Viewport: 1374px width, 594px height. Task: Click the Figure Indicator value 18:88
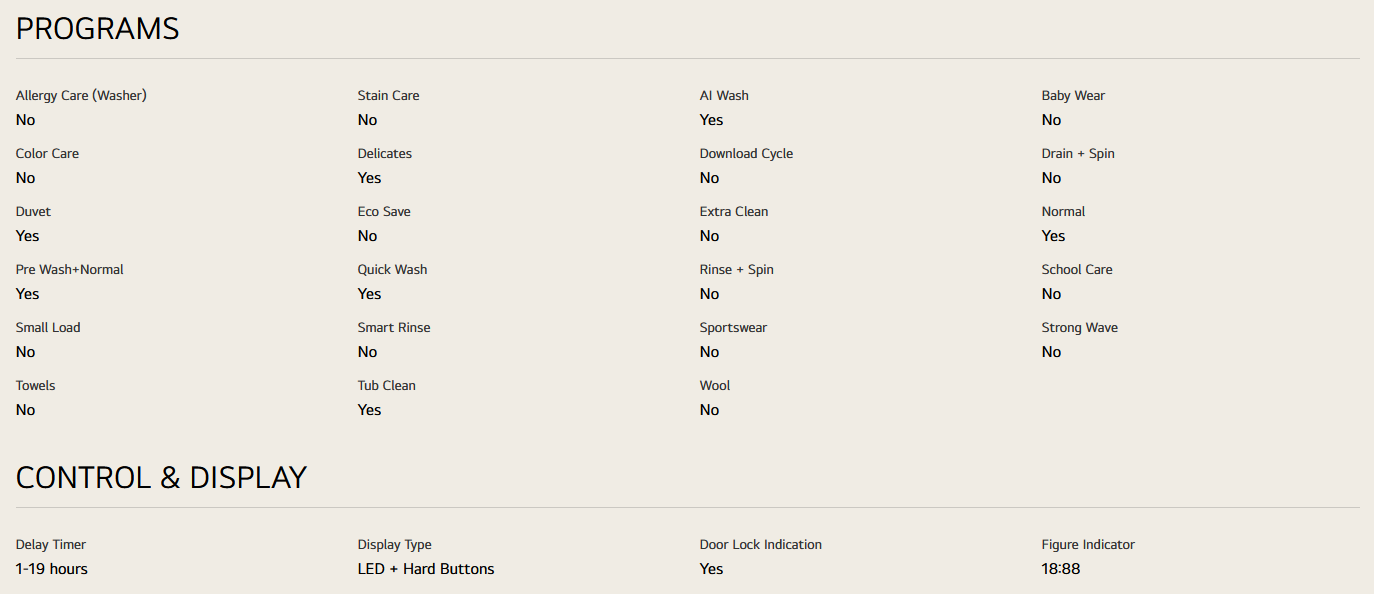pyautogui.click(x=1061, y=569)
